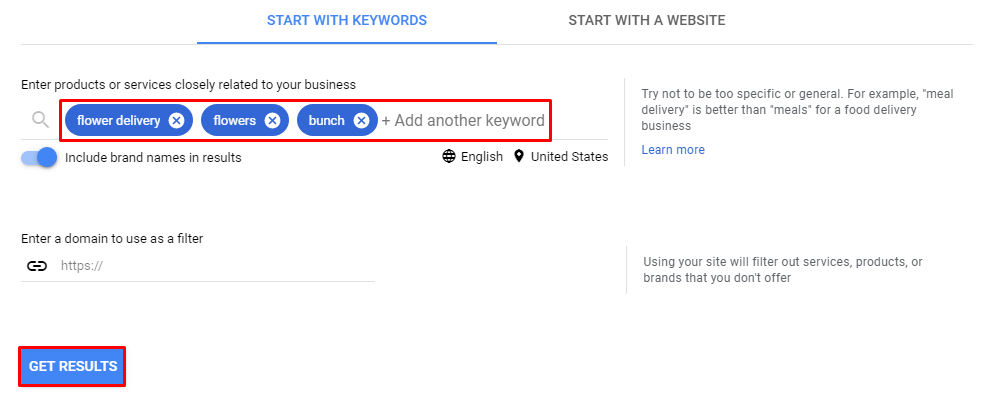The height and width of the screenshot is (407, 988).
Task: Click "Enter a domain to use as a filter" label
Action: tap(112, 238)
